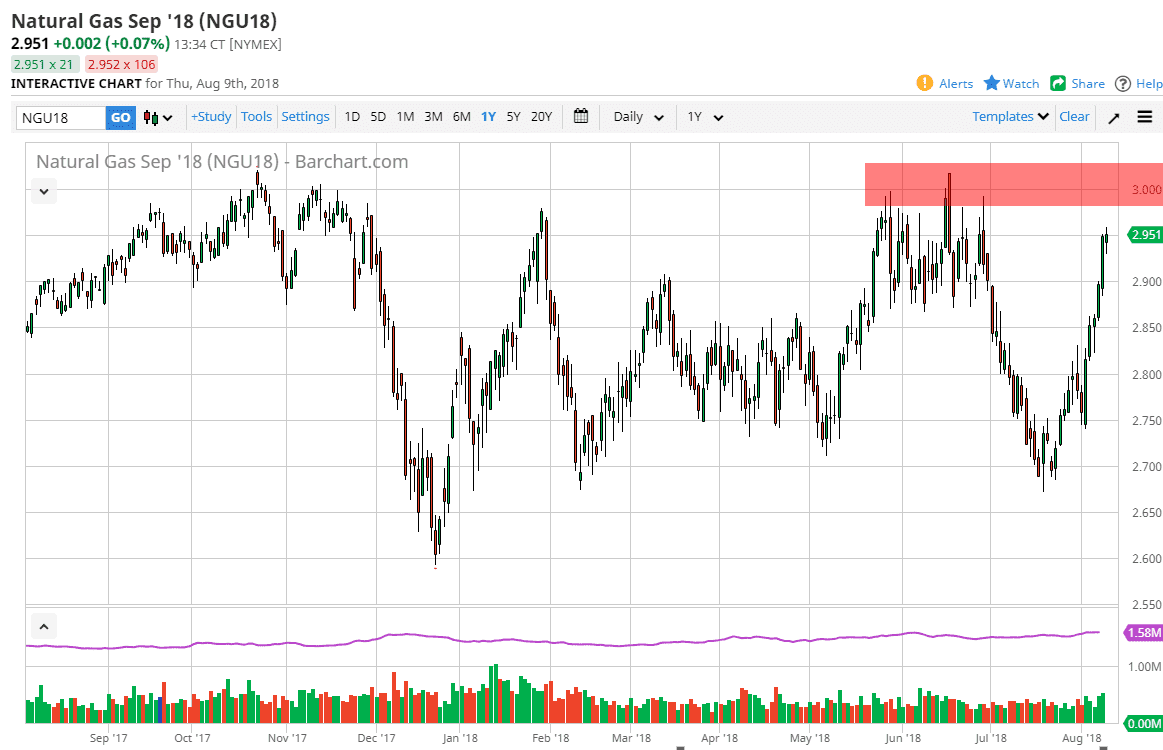Click the Watch star icon

pos(992,83)
